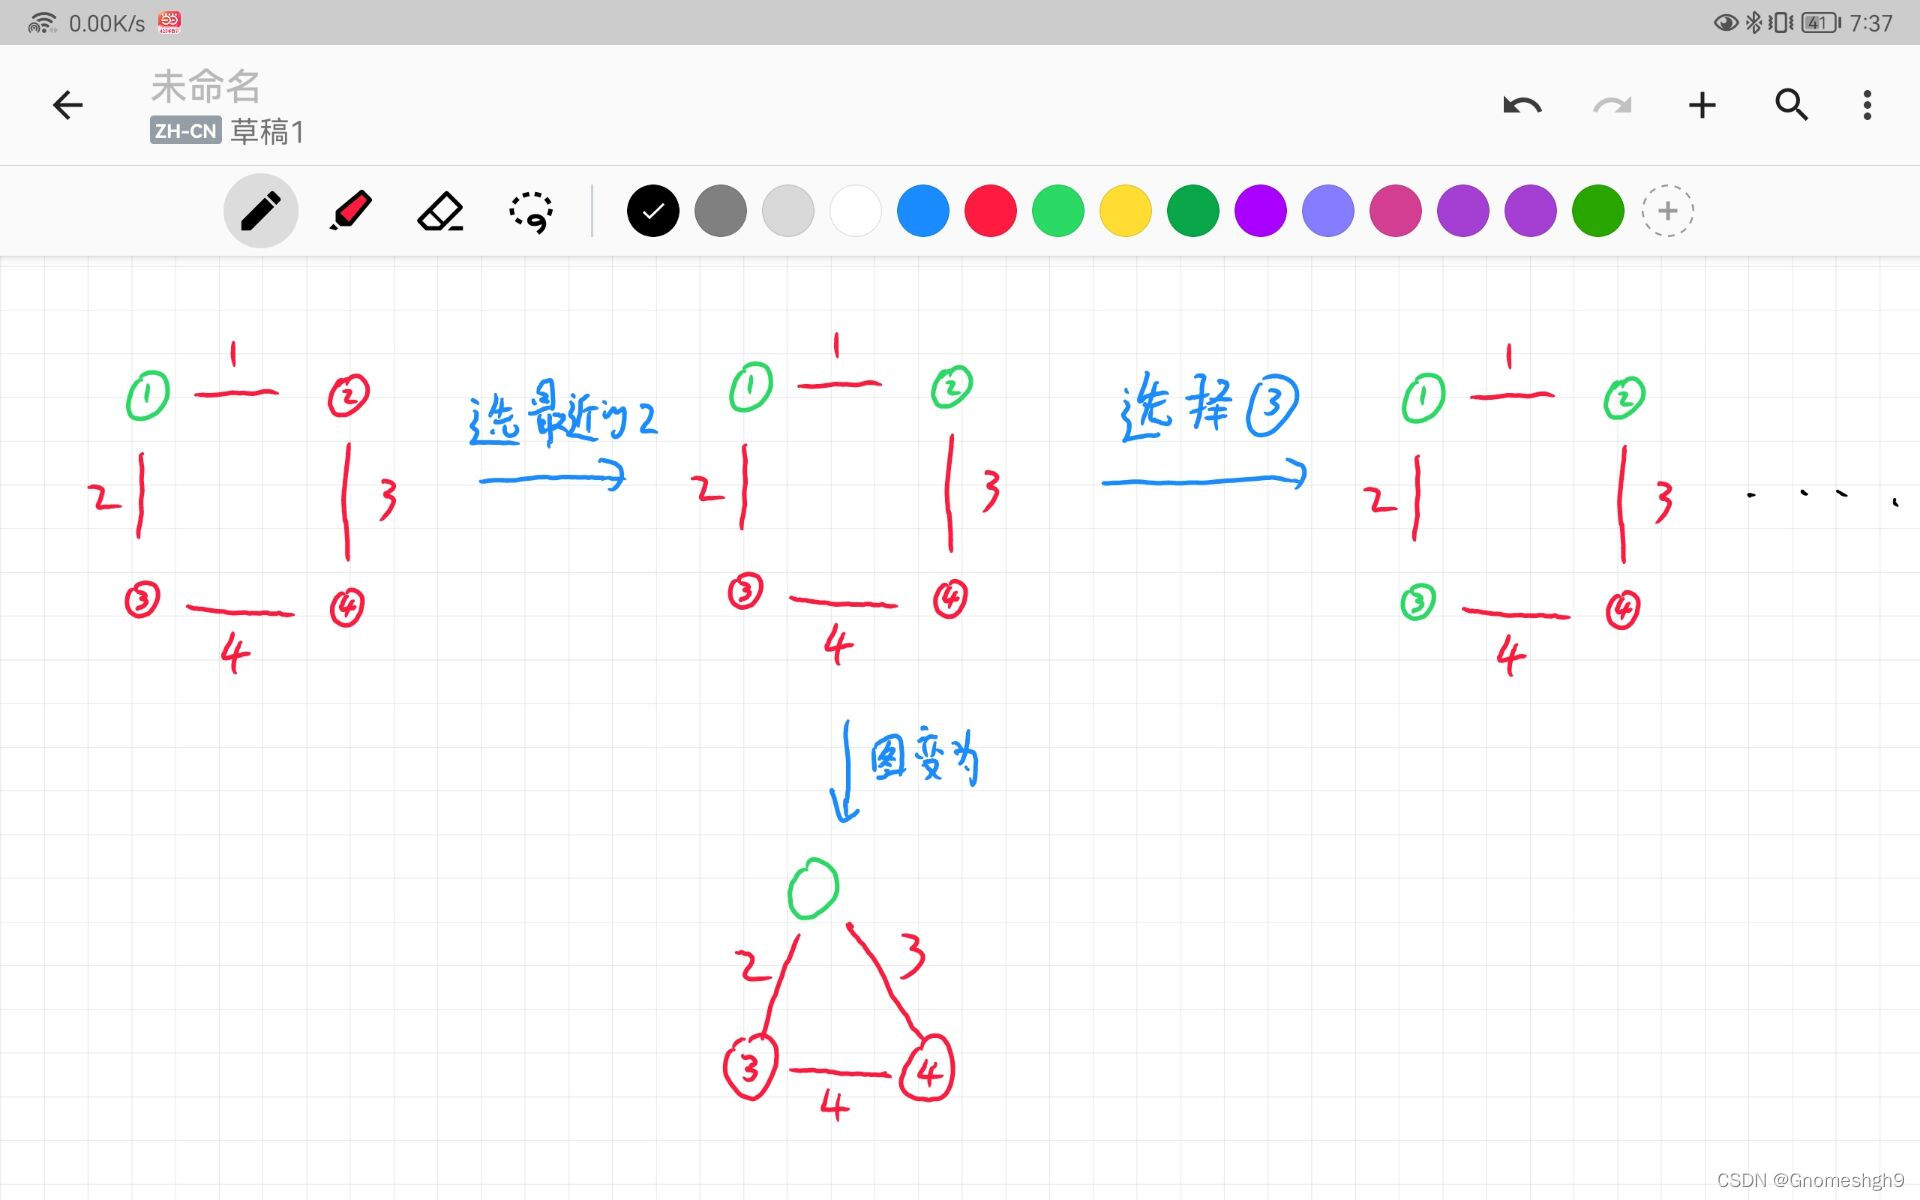Screen dimensions: 1920x1200
Task: Pick the red color swatch
Action: (x=991, y=211)
